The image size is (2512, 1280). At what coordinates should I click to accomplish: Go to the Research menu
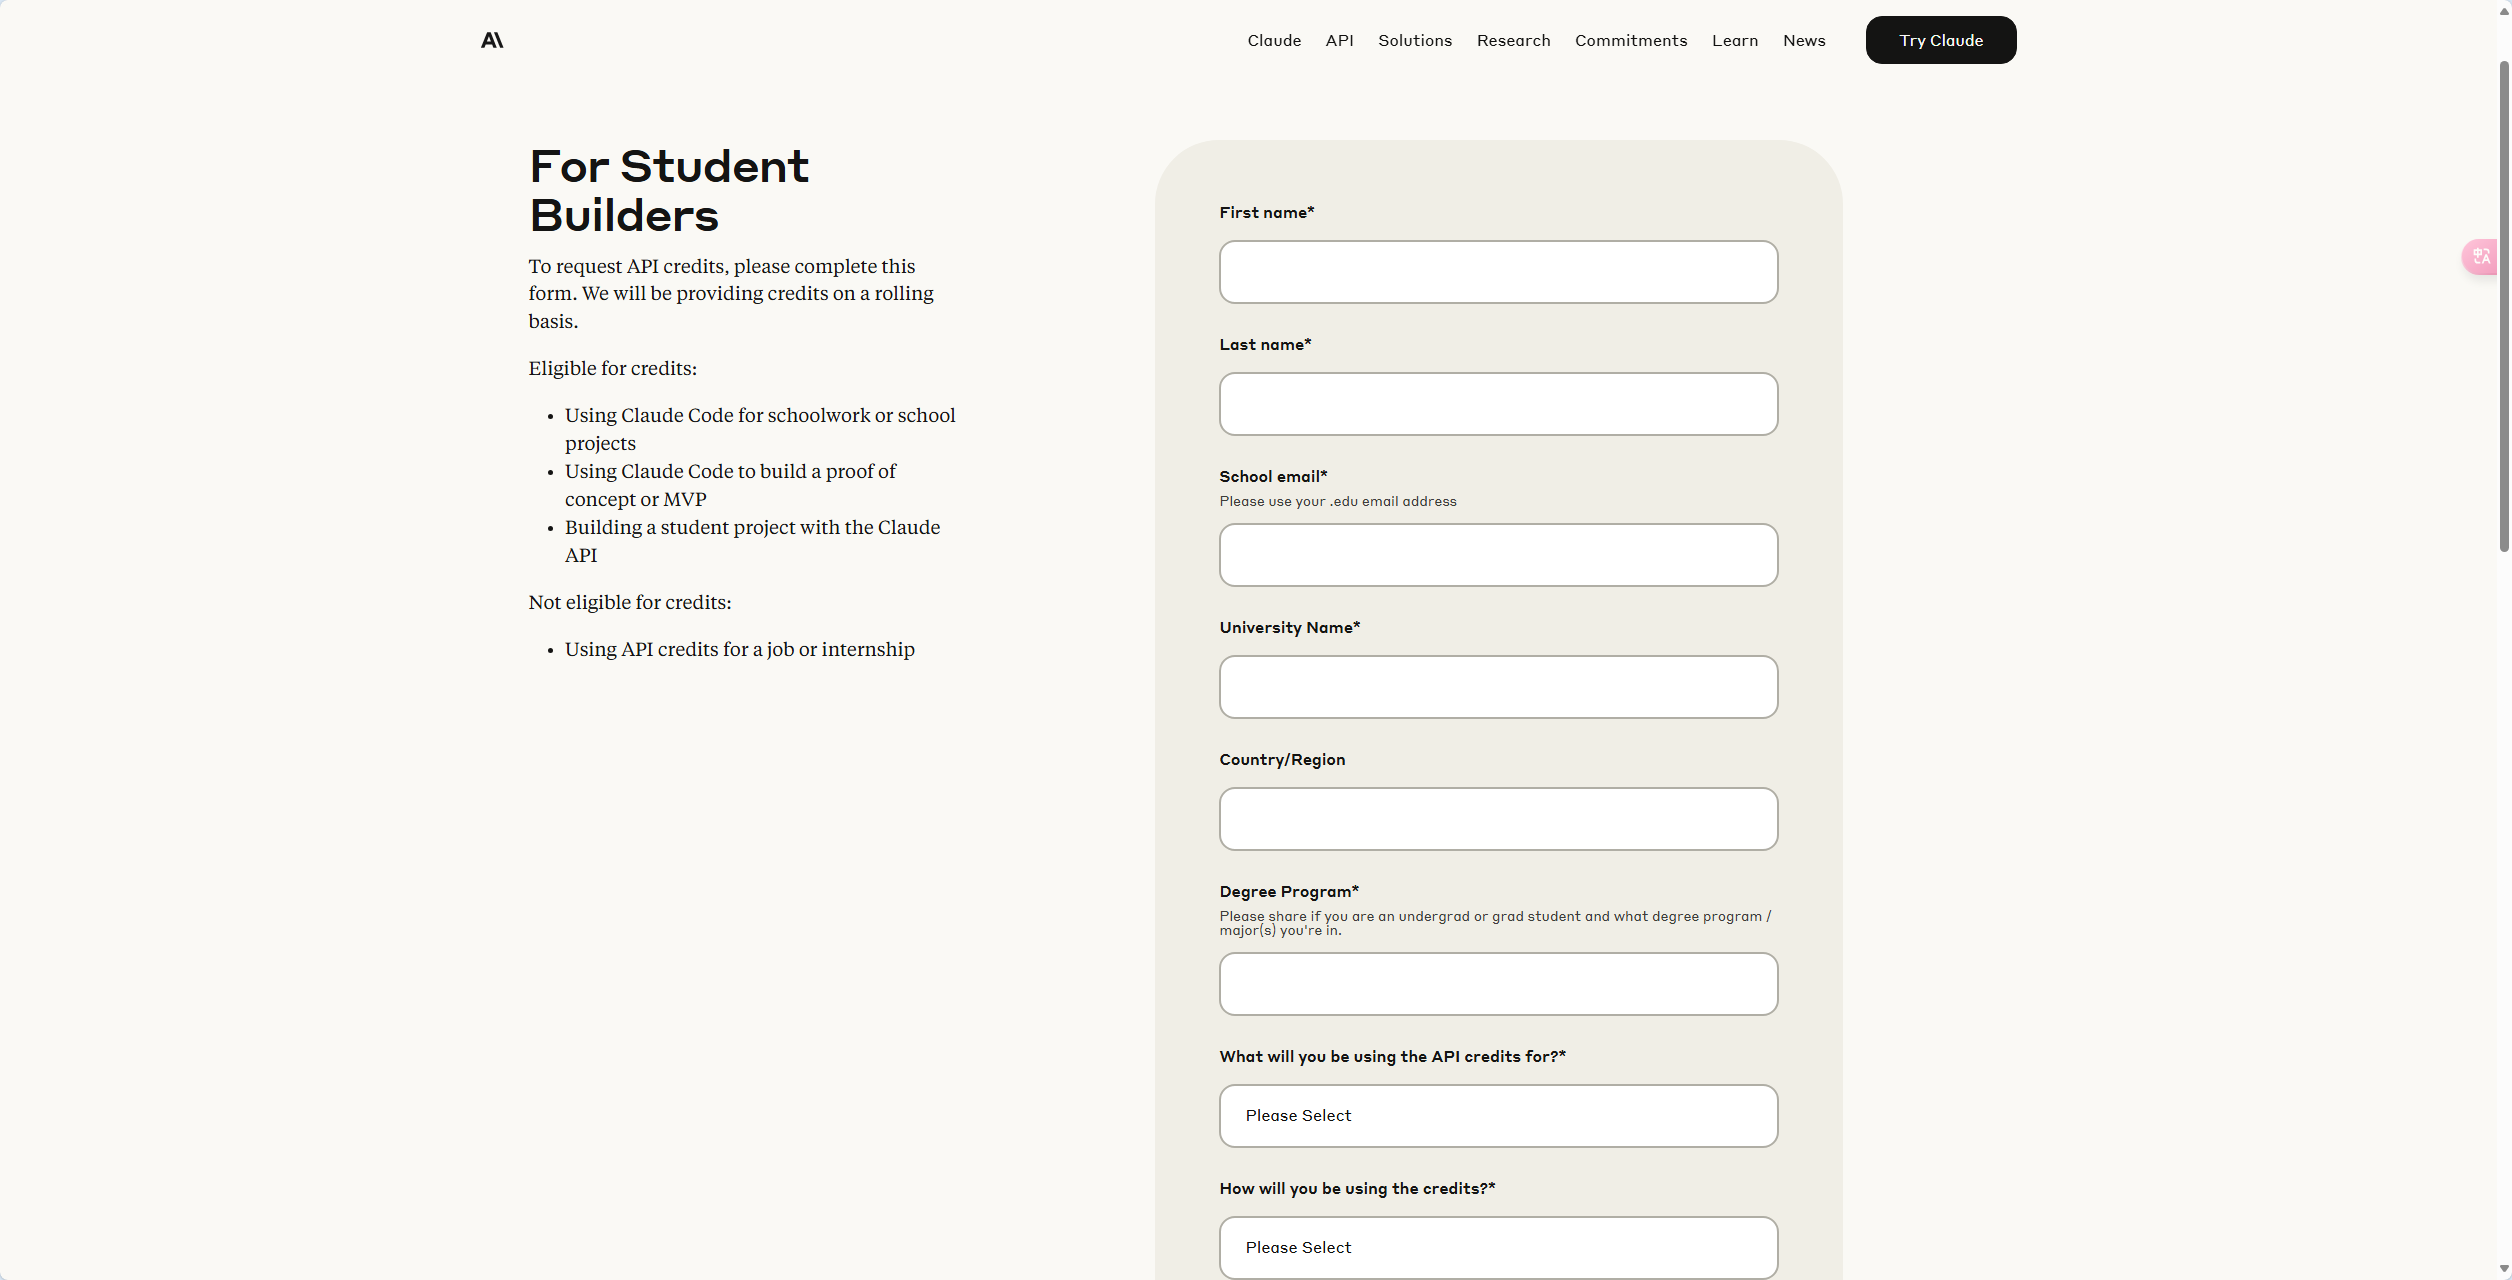(1513, 41)
